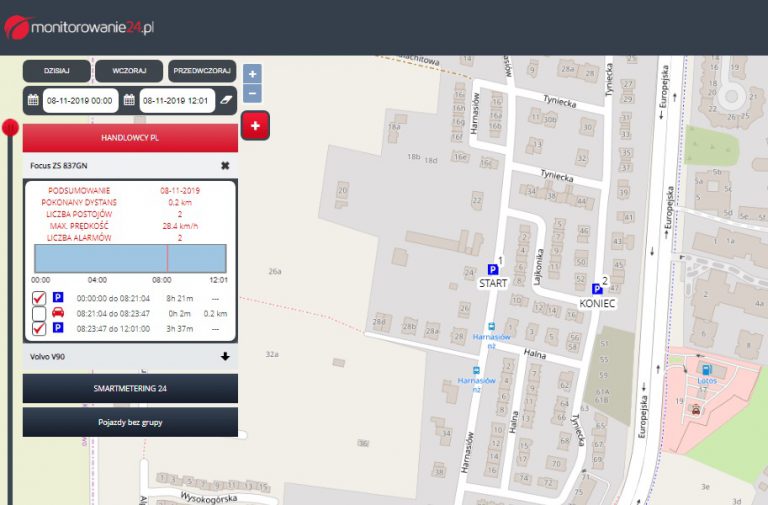
Task: Click the START parking marker on map
Action: [x=493, y=269]
